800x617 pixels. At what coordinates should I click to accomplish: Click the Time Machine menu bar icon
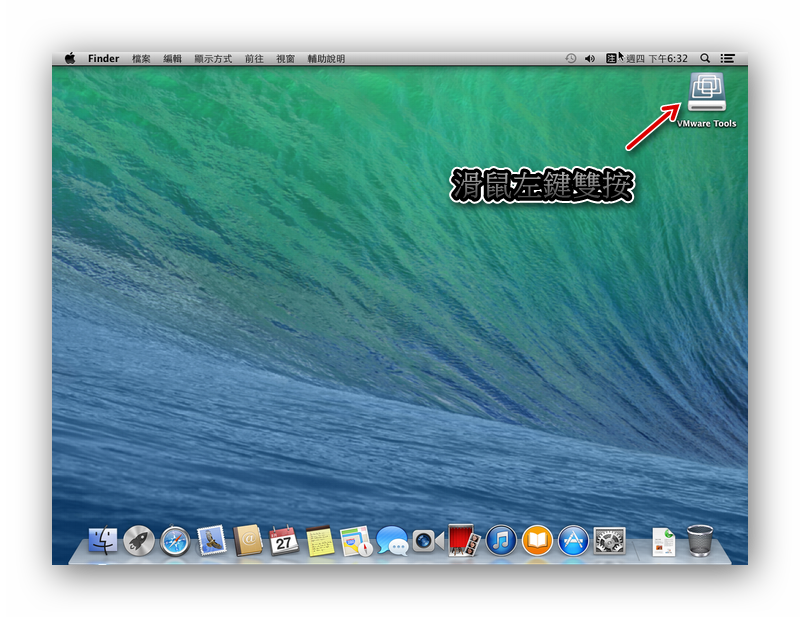click(570, 59)
